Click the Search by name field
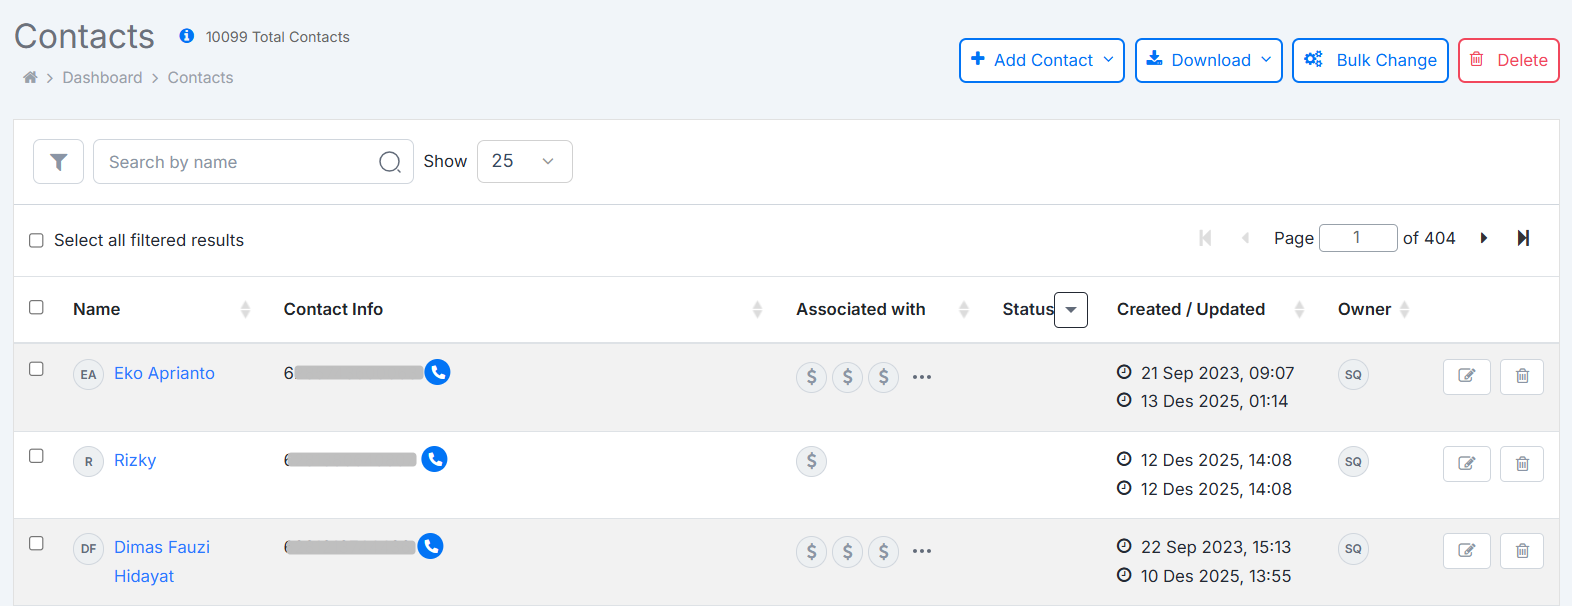 coord(240,162)
